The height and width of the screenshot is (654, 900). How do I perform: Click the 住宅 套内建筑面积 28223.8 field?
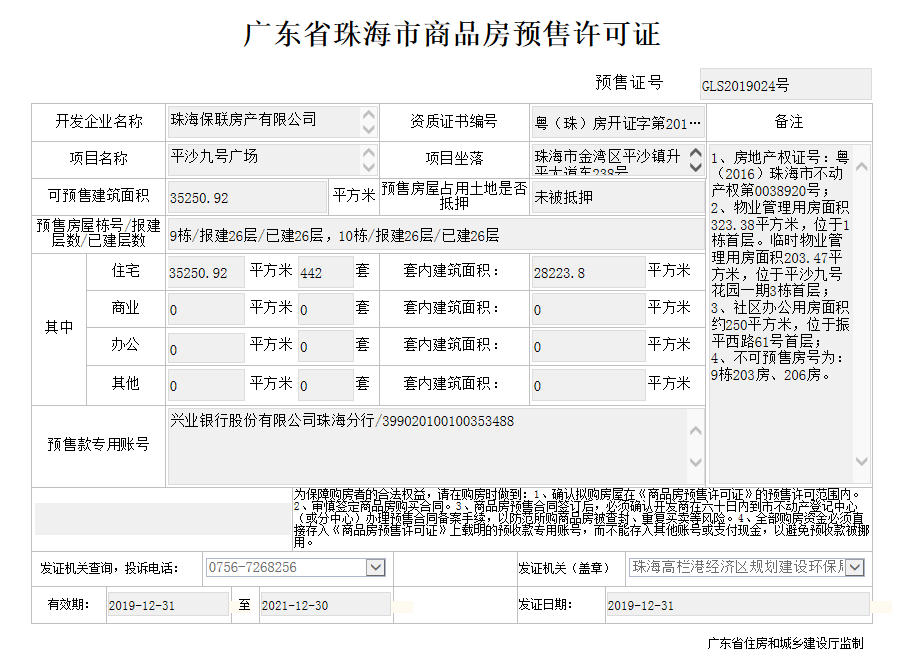click(x=586, y=272)
